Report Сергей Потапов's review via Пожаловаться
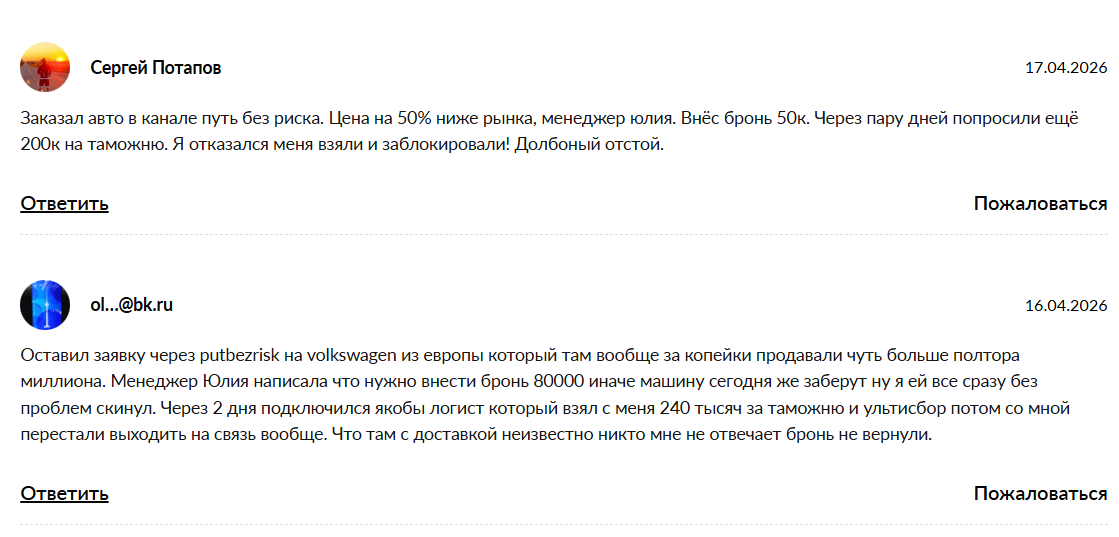 [x=1040, y=204]
